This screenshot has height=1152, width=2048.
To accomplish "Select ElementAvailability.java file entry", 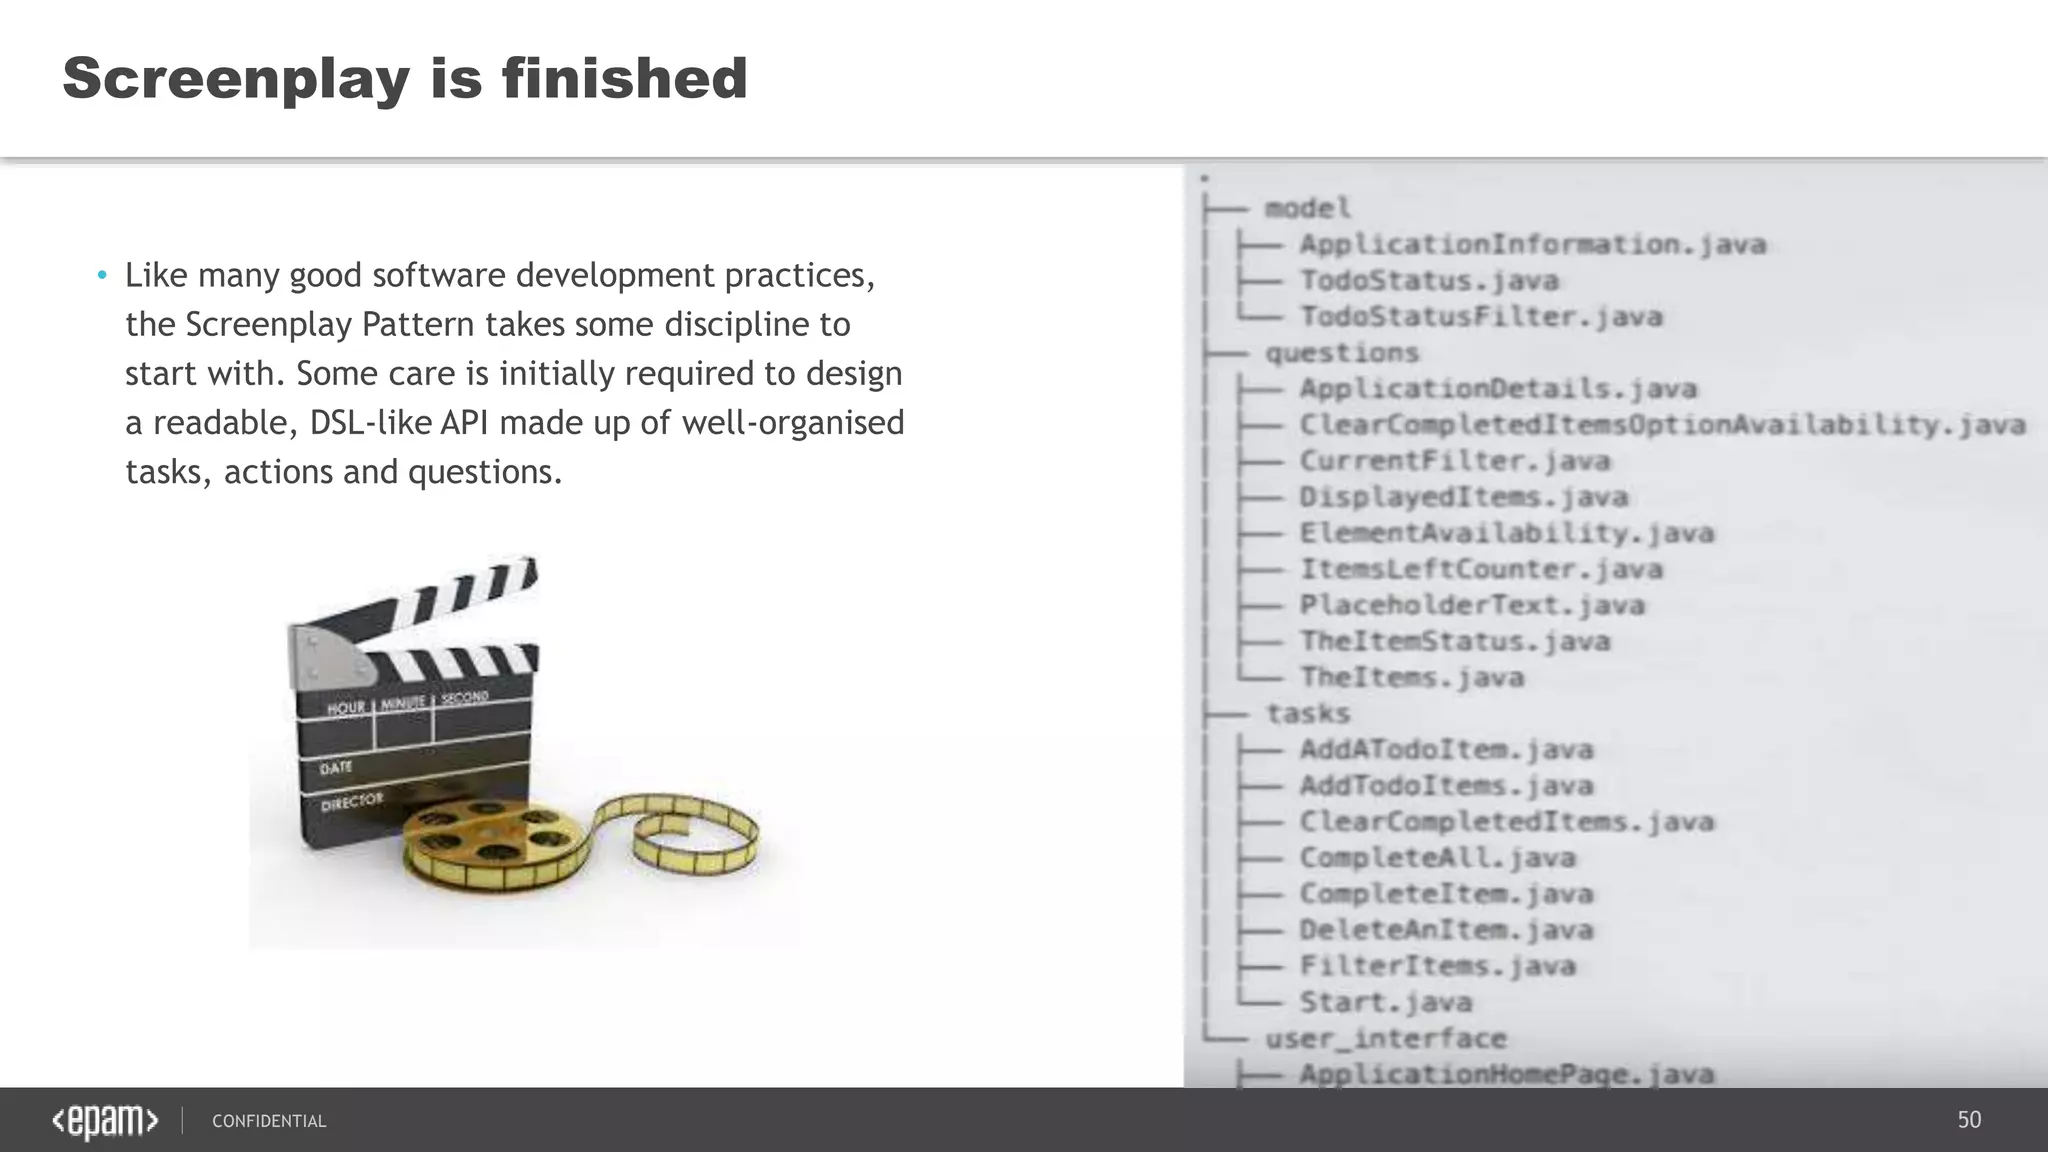I will tap(1506, 533).
